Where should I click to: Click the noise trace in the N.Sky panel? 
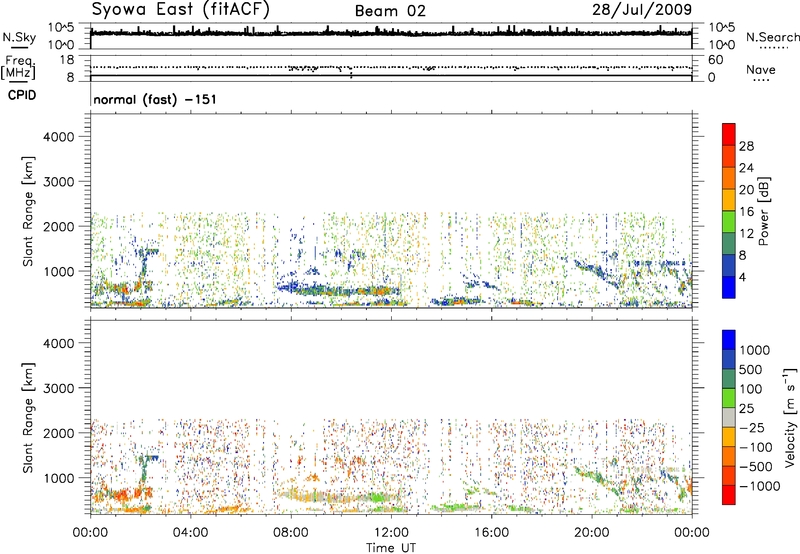coord(391,33)
